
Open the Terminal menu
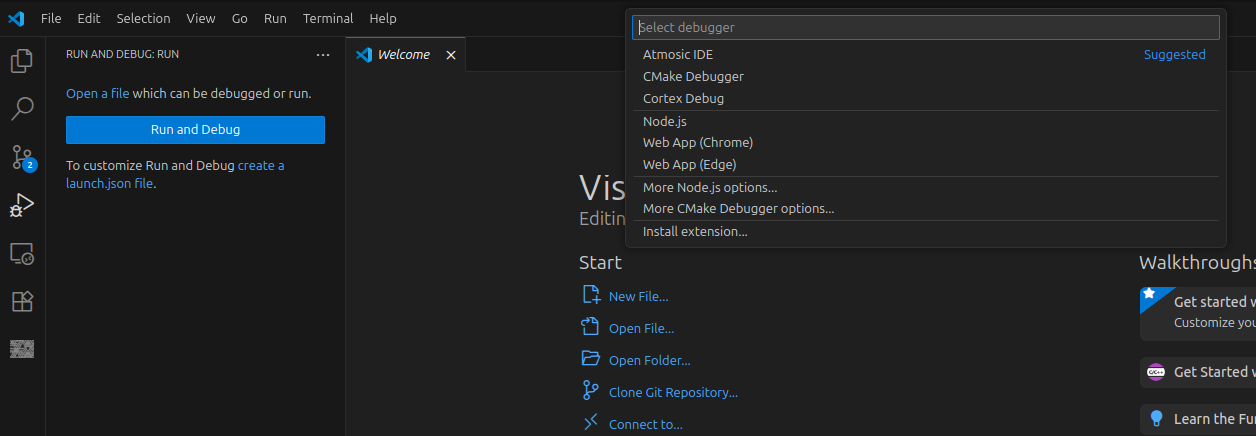coord(328,18)
